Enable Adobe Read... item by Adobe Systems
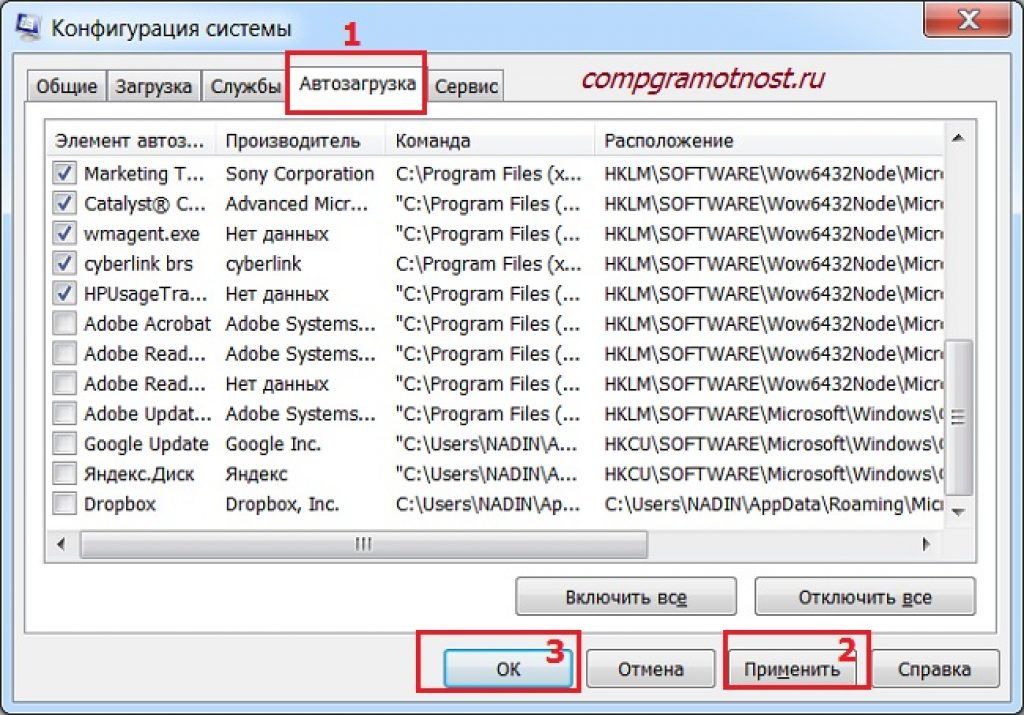This screenshot has width=1024, height=715. 64,353
